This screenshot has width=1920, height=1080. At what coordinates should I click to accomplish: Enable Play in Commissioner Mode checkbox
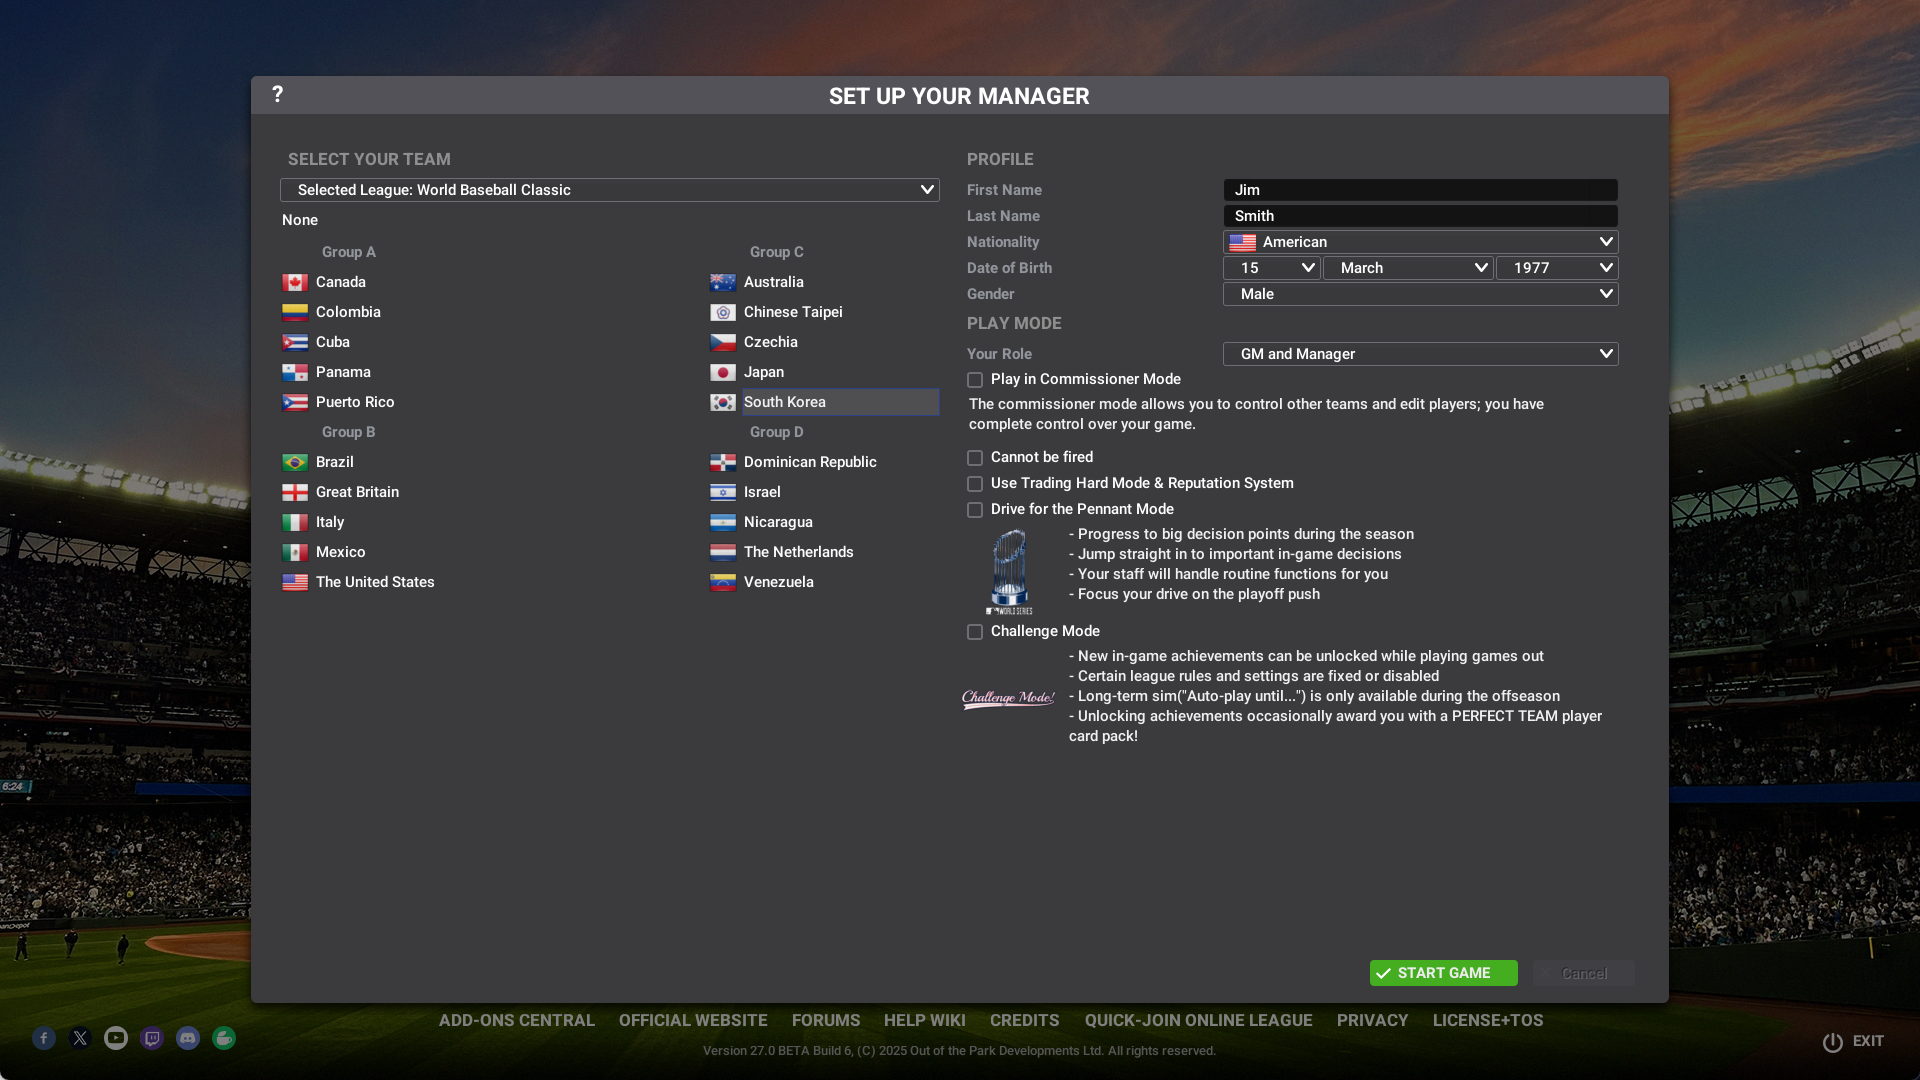[x=975, y=380]
